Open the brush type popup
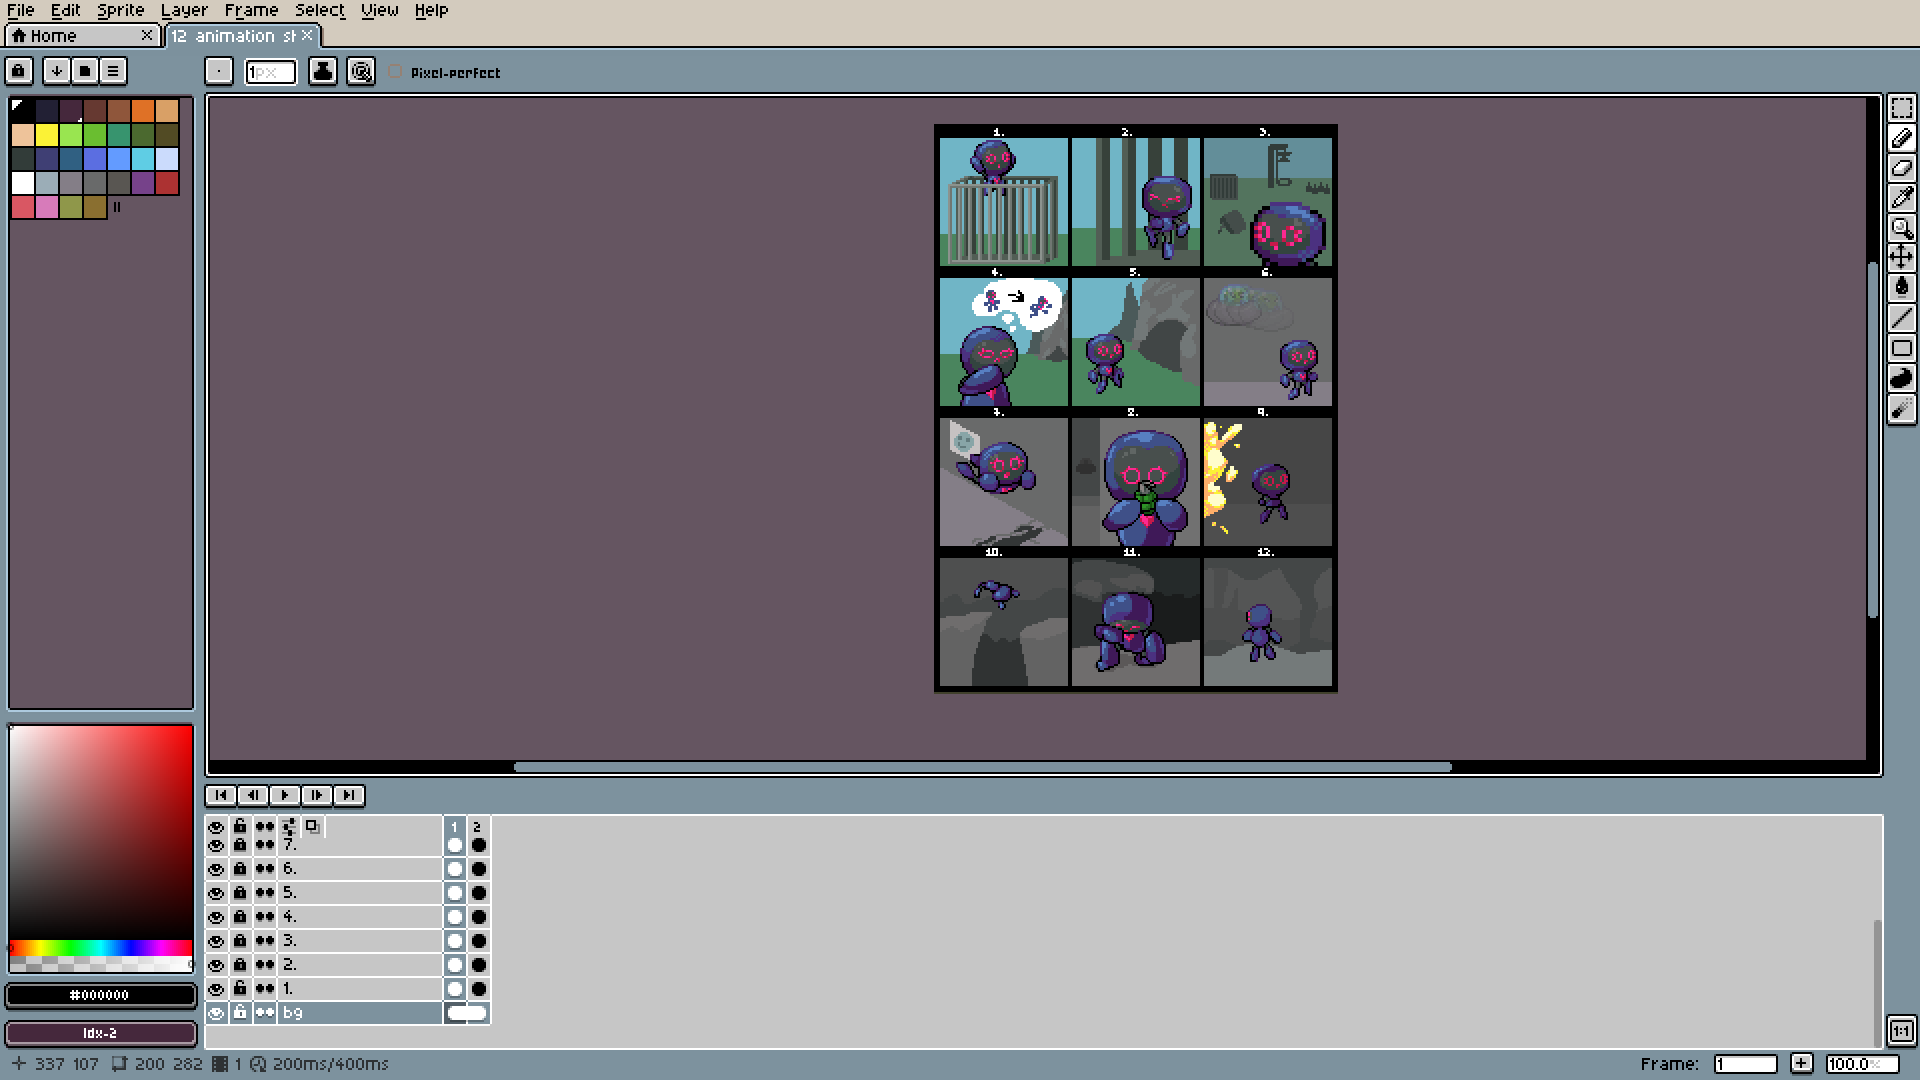Image resolution: width=1920 pixels, height=1080 pixels. pos(219,71)
